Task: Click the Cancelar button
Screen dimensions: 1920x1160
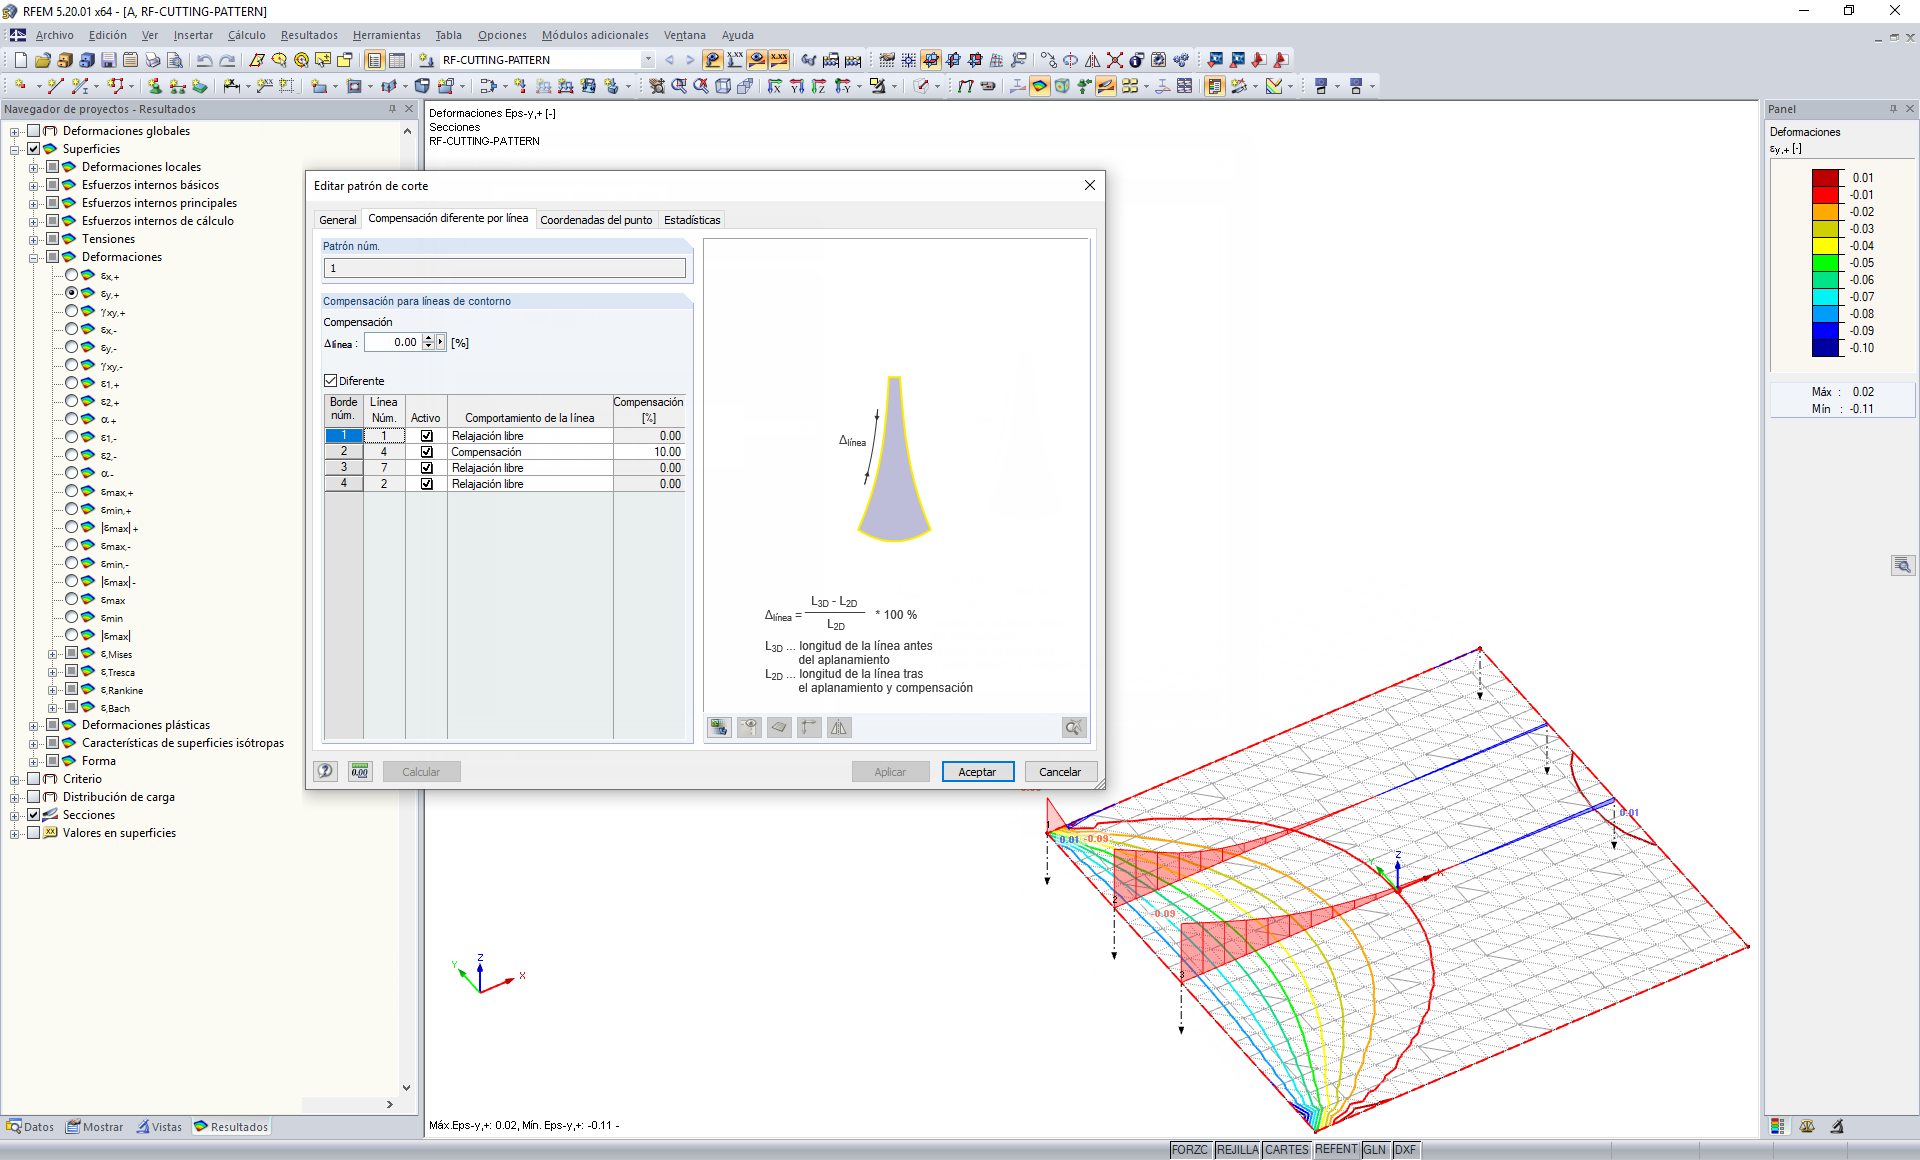Action: 1059,772
